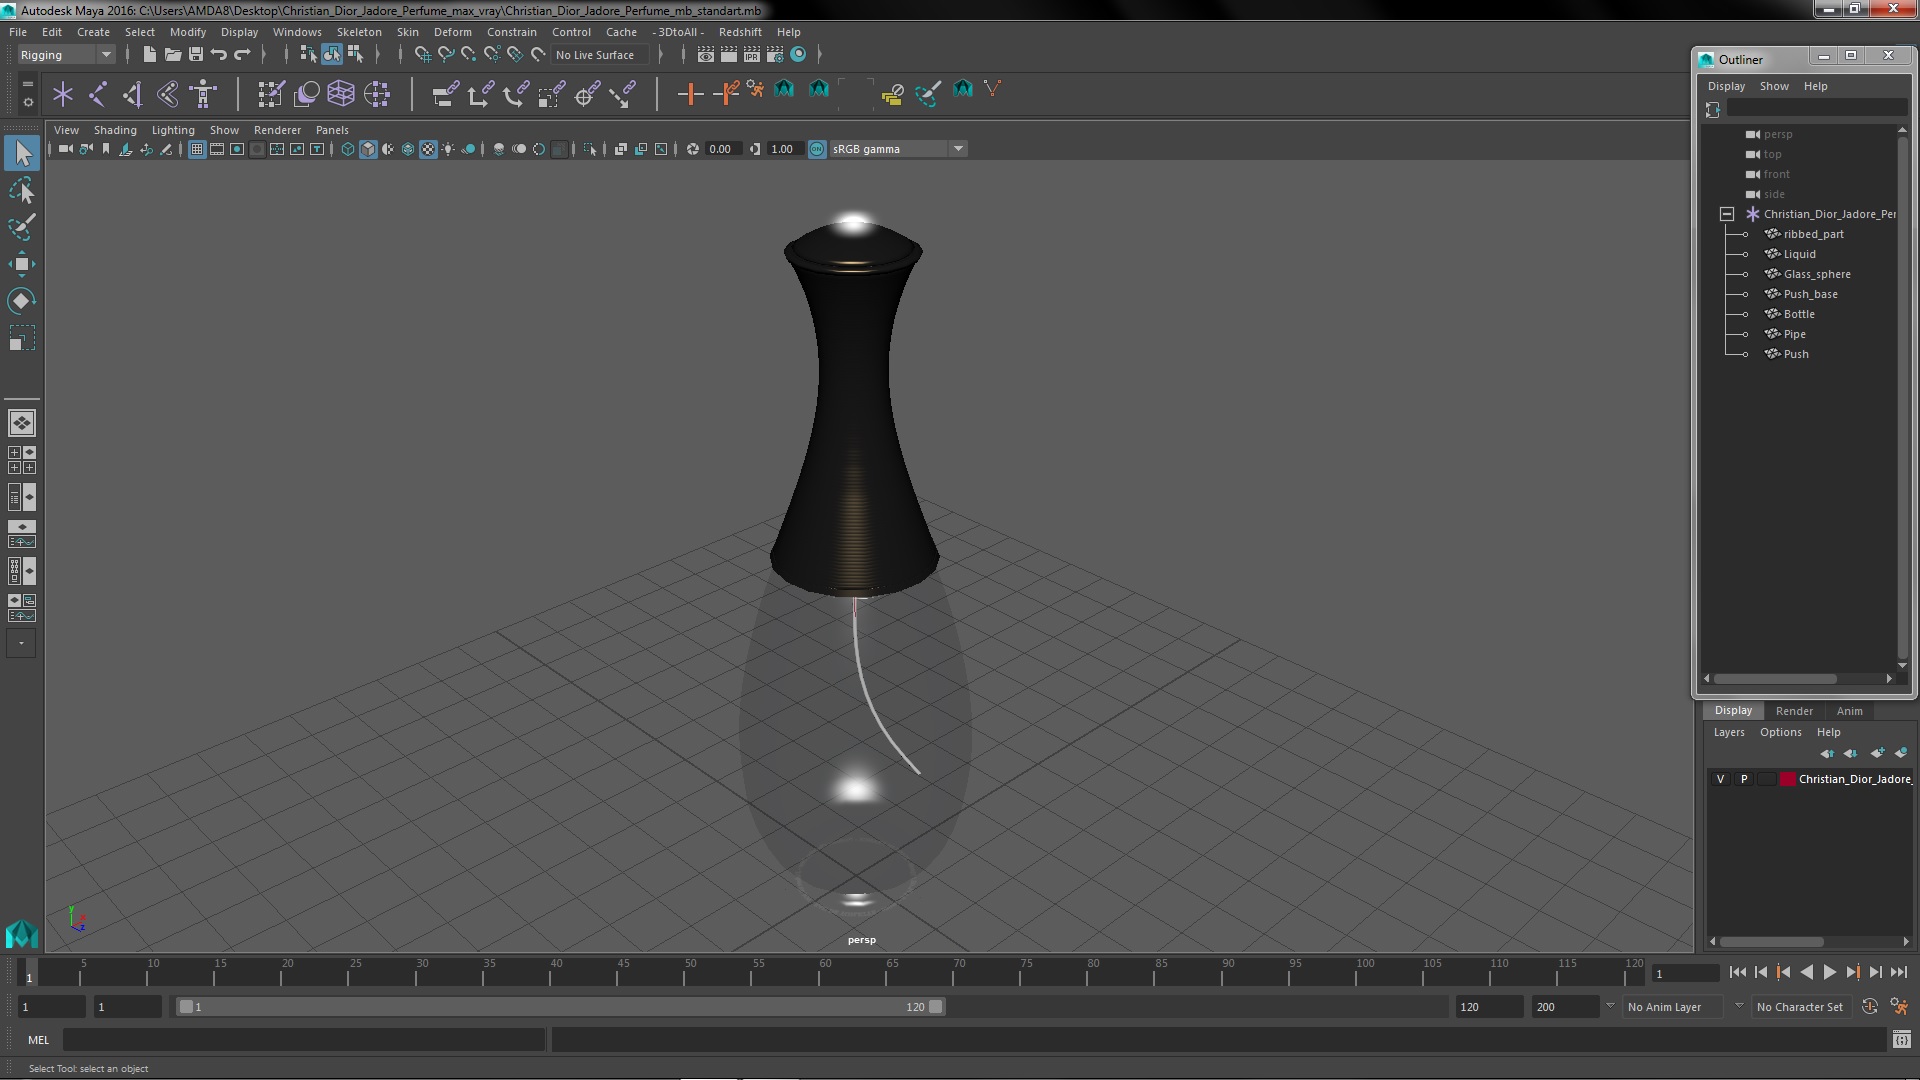Image resolution: width=1920 pixels, height=1080 pixels.
Task: Open the Rigging menu set dropdown
Action: click(105, 55)
